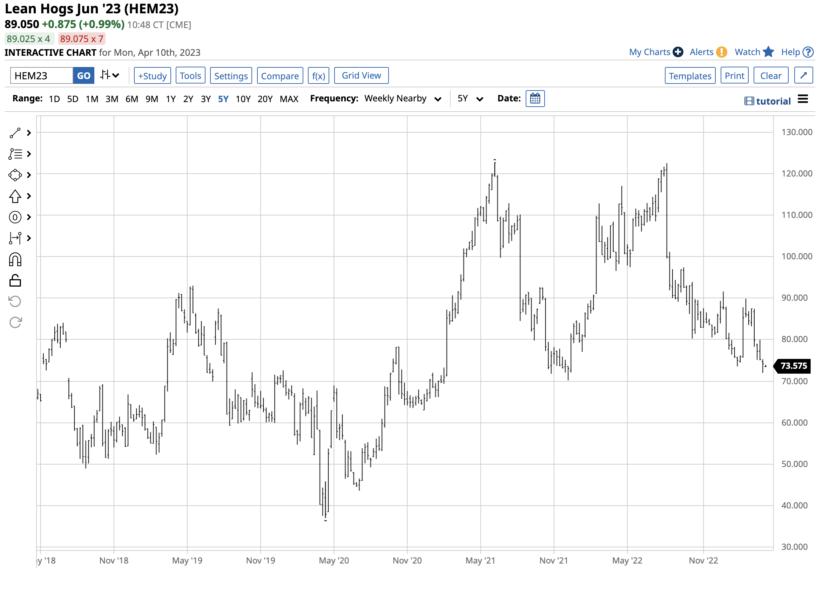Click the 73.575 current price label
The image size is (836, 600).
[x=792, y=366]
